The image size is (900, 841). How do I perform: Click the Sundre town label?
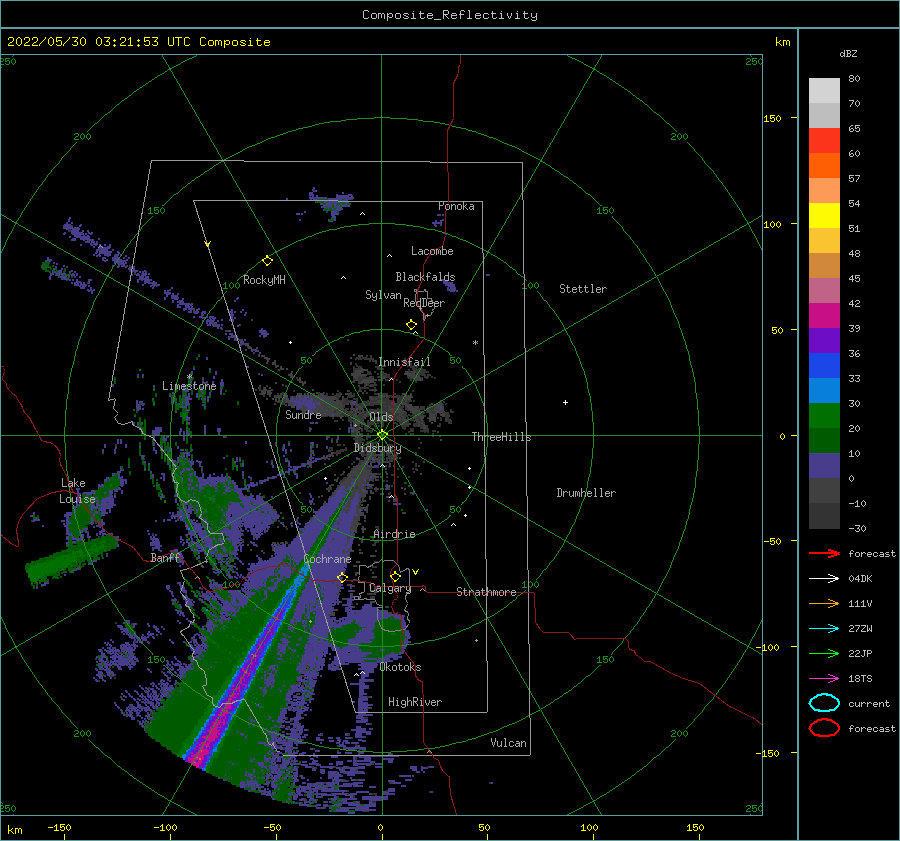click(x=303, y=414)
